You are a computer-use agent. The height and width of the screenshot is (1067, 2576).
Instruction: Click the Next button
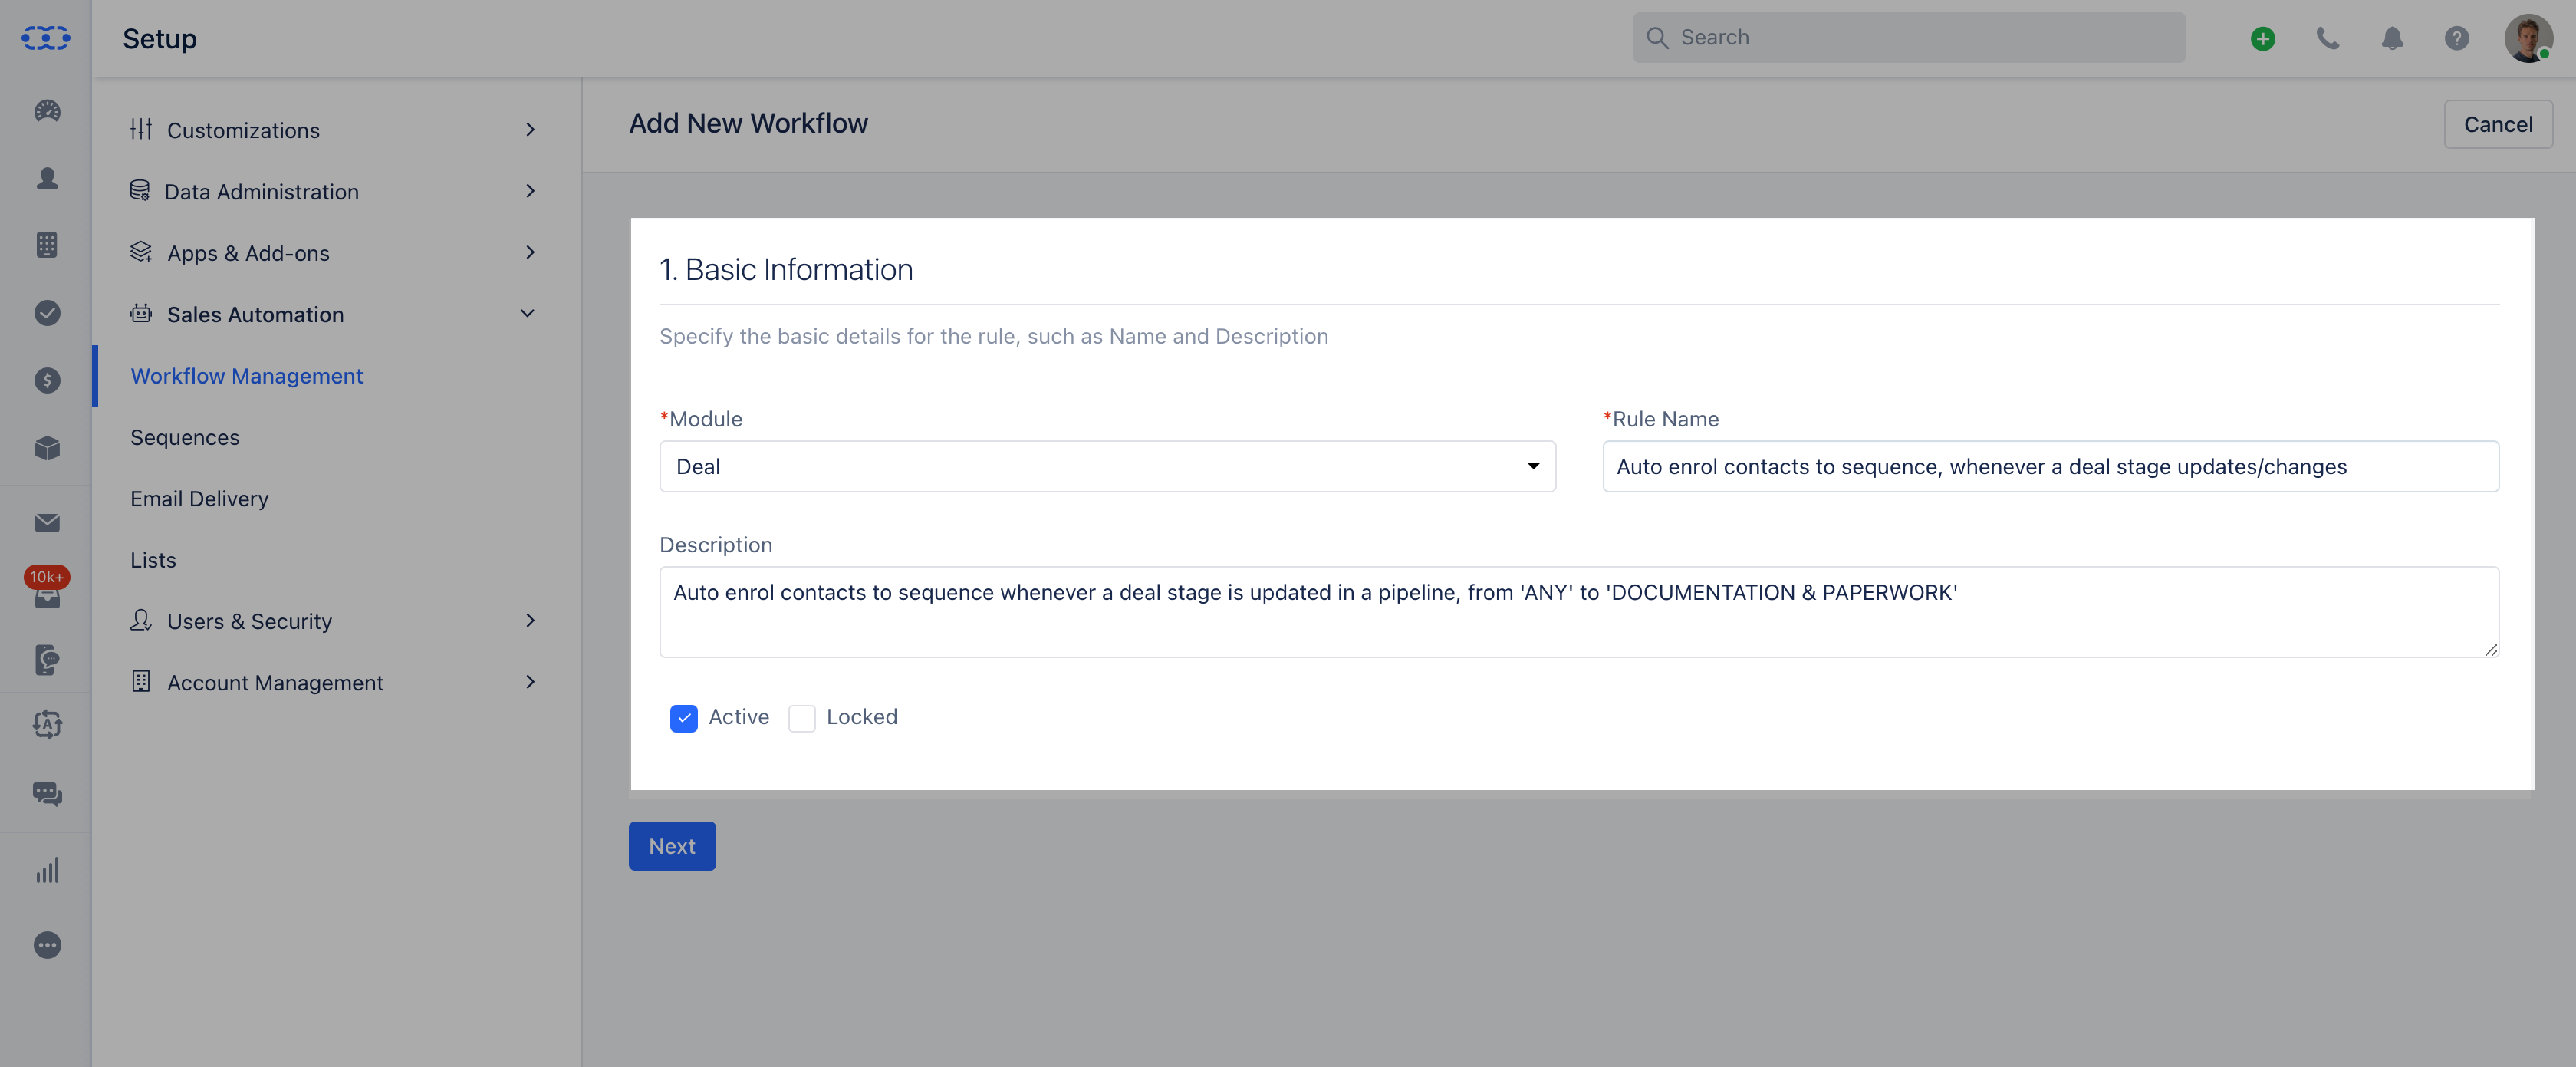coord(672,846)
